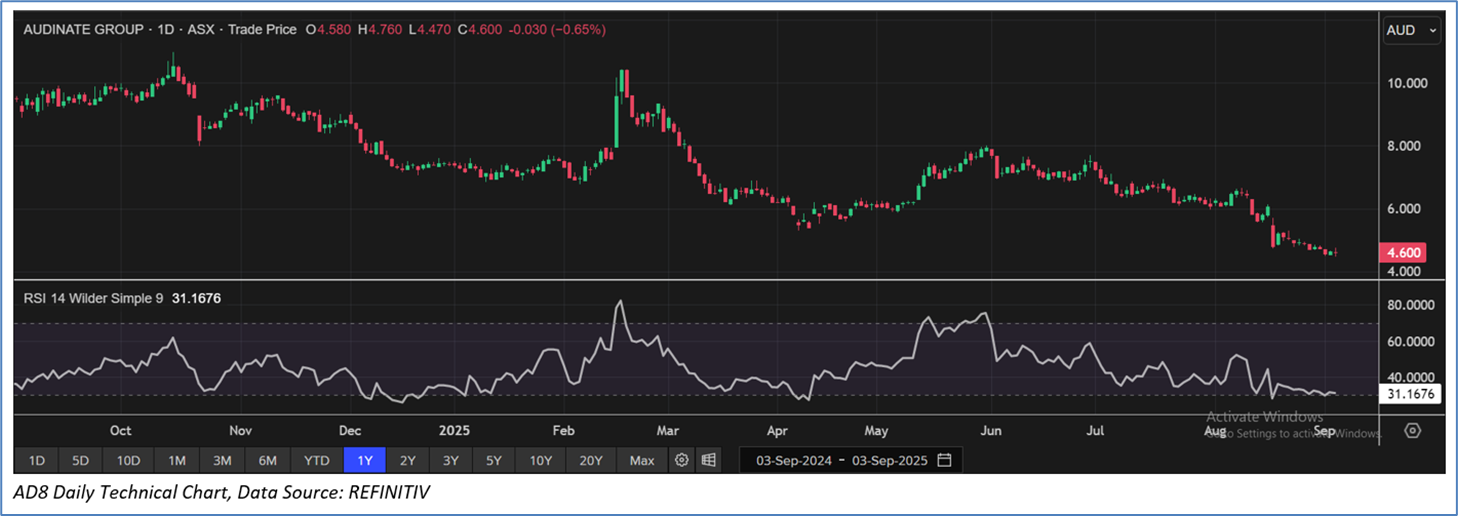Set chart range to 3M
1458x516 pixels.
point(222,460)
